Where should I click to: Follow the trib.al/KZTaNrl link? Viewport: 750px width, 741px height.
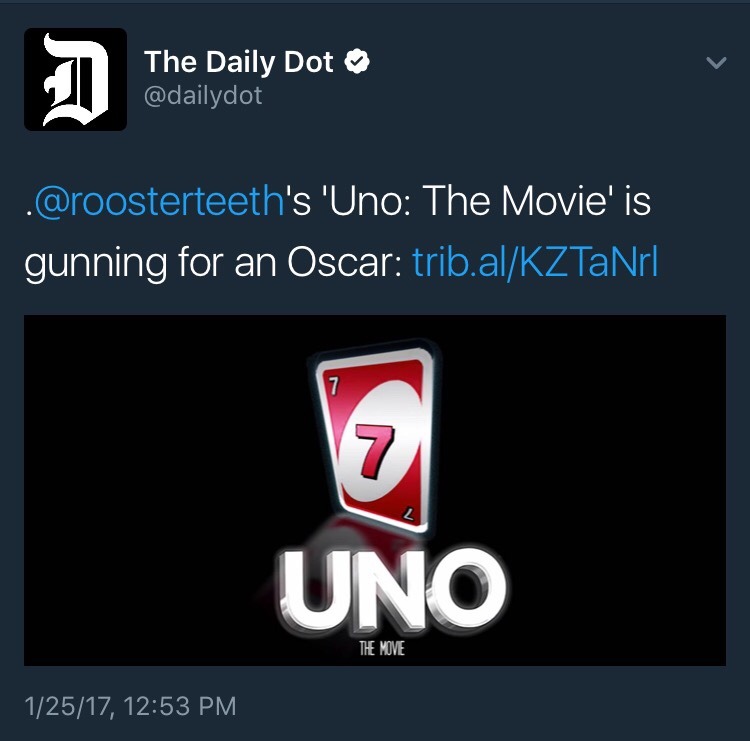[x=535, y=261]
